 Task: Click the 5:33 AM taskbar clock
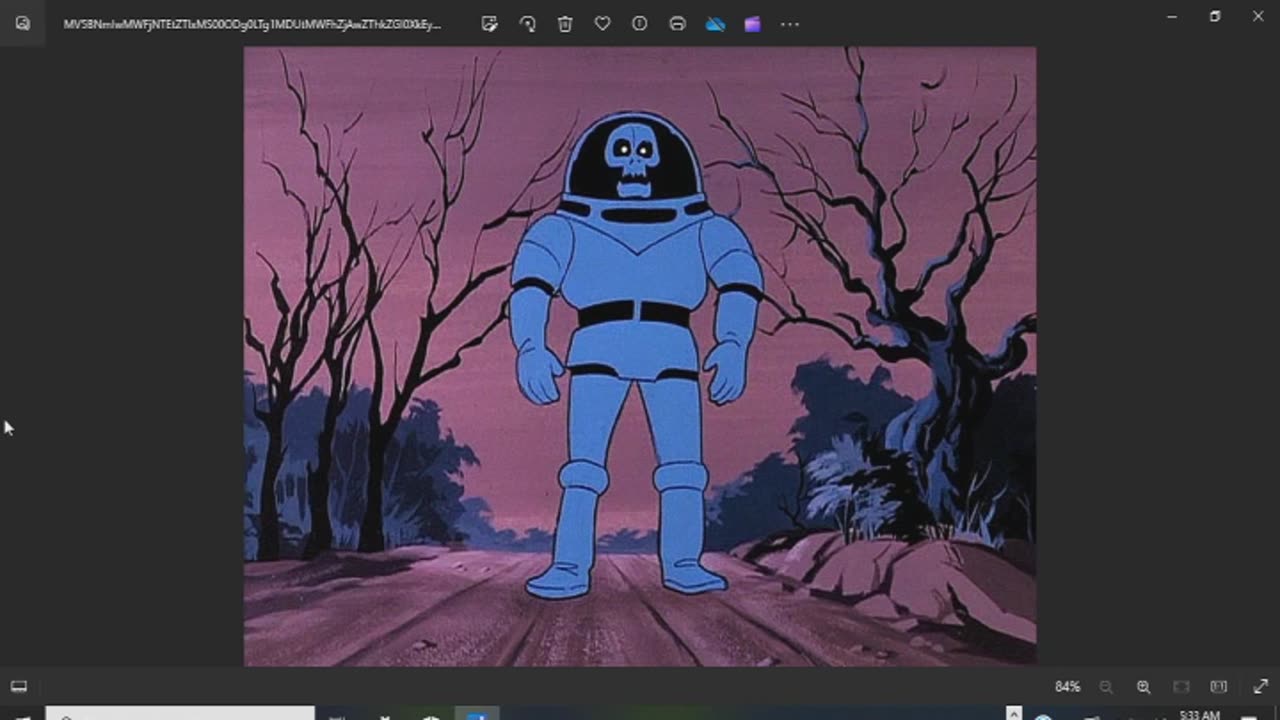(x=1199, y=714)
